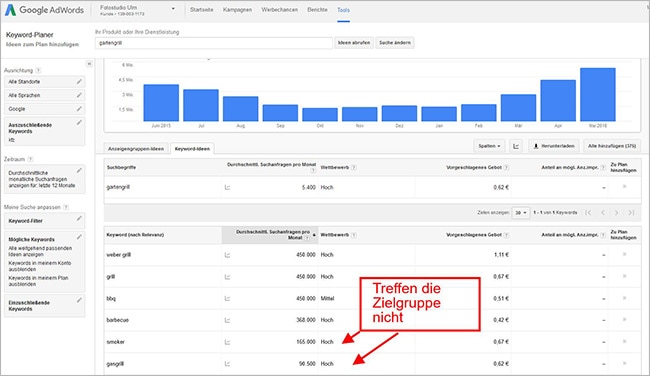Open the Spalten columns dropdown

(x=489, y=146)
